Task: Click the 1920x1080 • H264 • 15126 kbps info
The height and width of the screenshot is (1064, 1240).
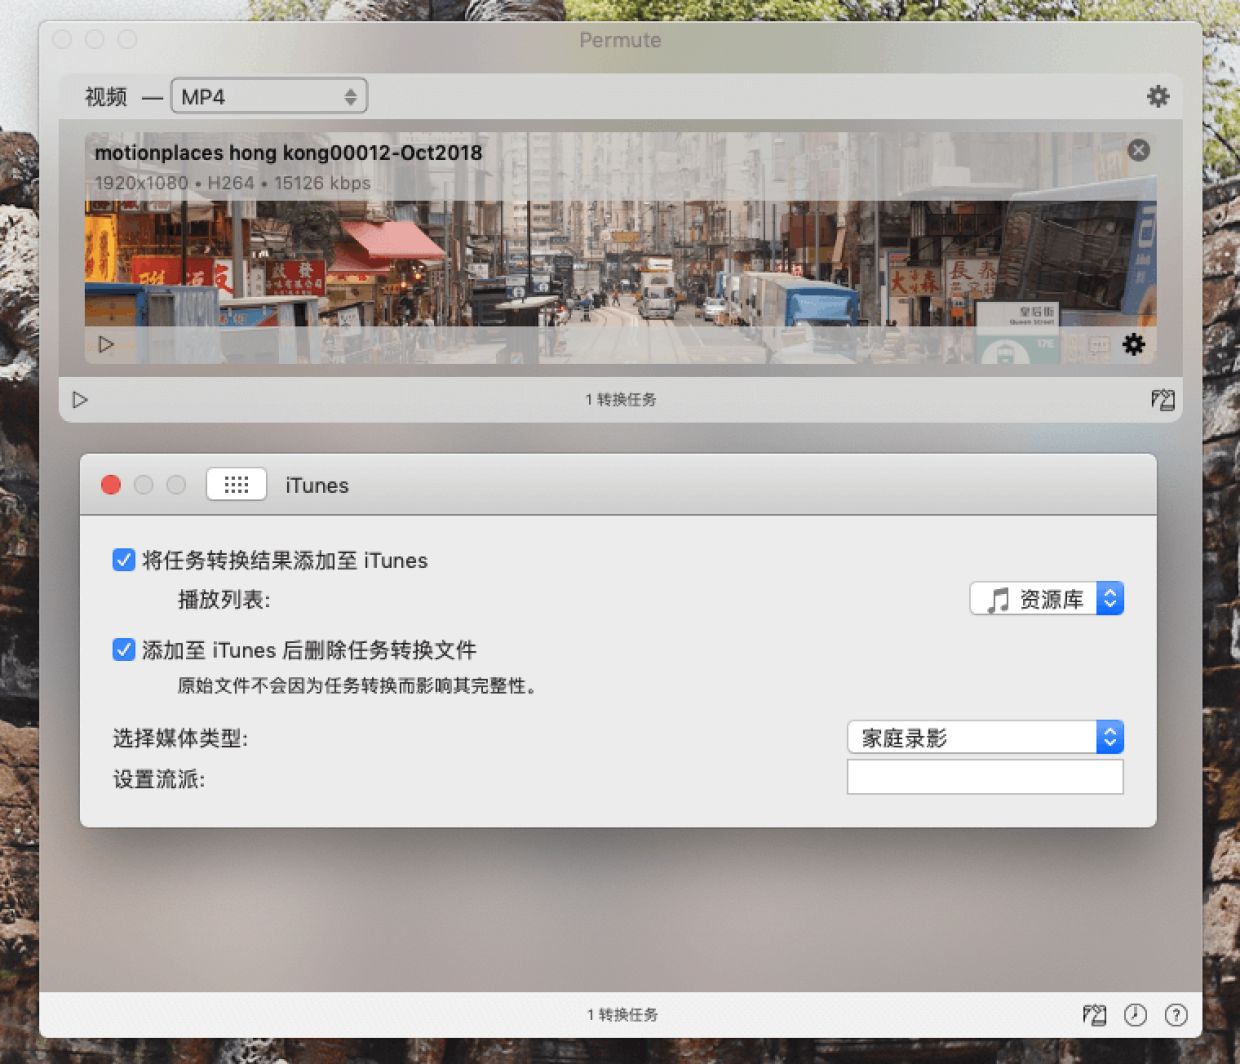Action: coord(232,183)
